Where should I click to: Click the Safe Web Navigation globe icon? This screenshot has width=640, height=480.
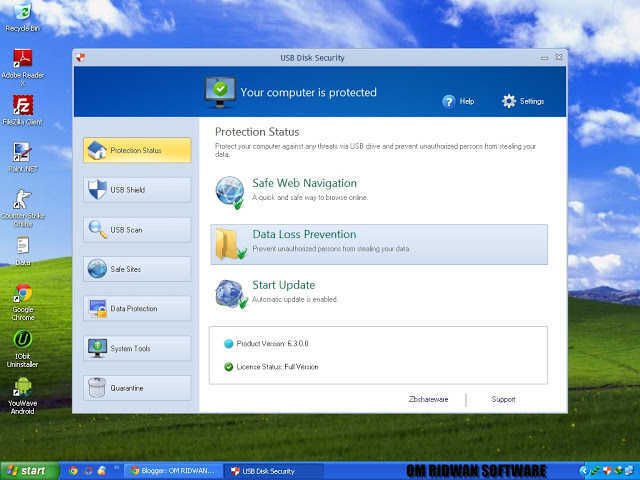pos(230,192)
